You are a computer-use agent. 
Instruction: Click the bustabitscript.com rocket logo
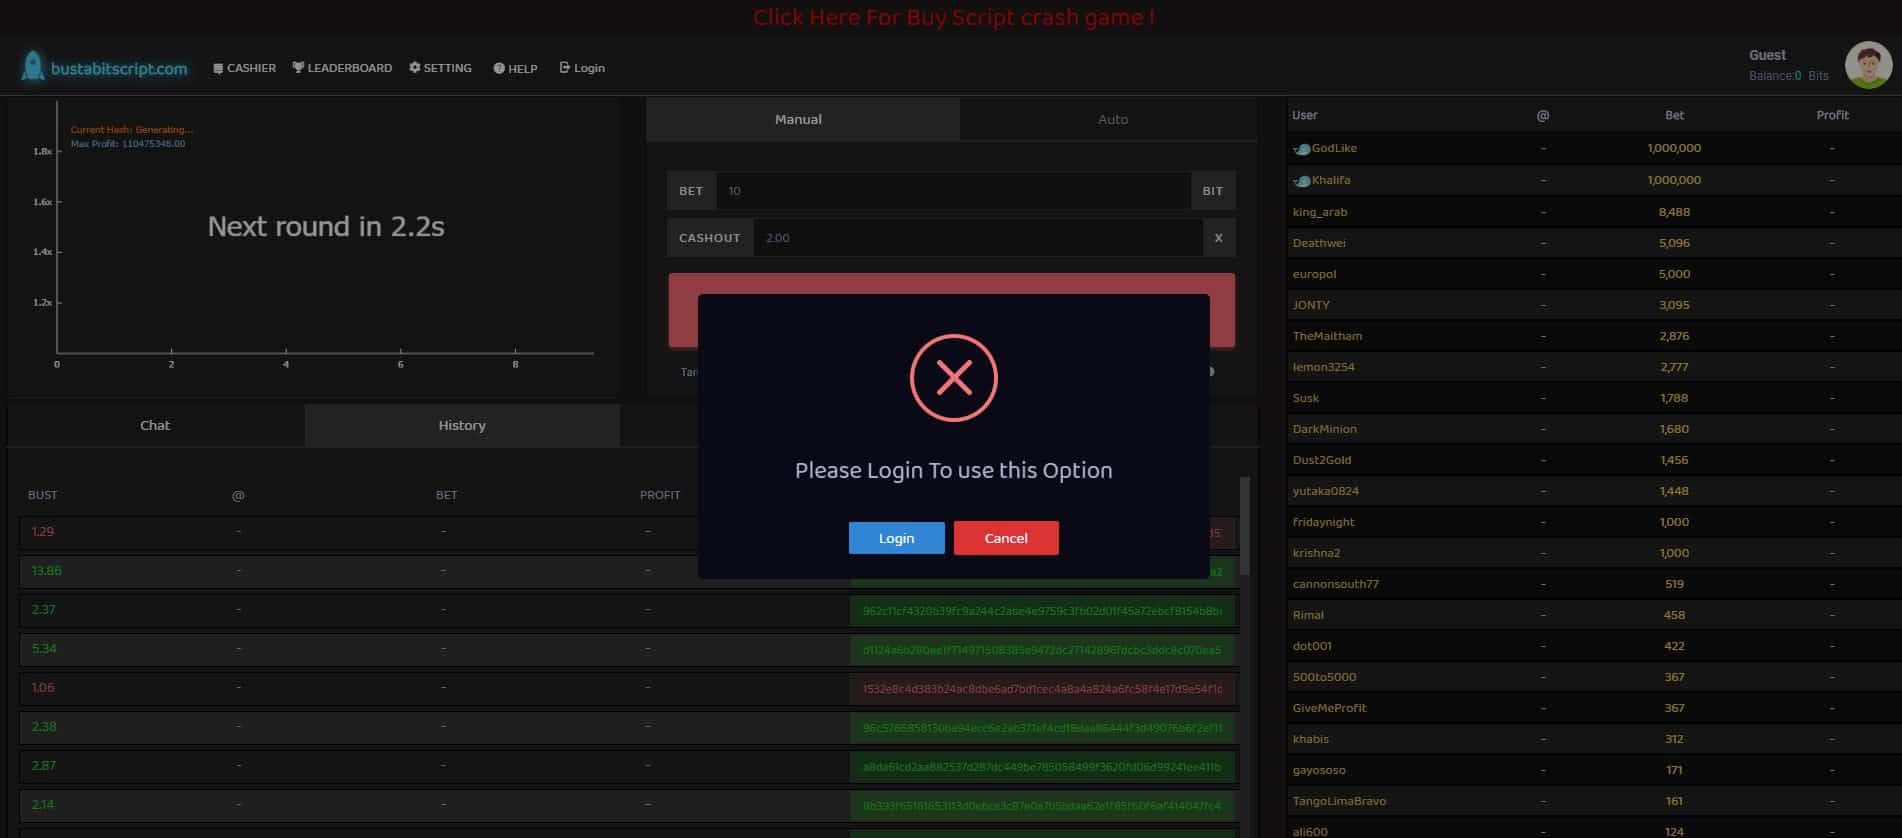(104, 67)
